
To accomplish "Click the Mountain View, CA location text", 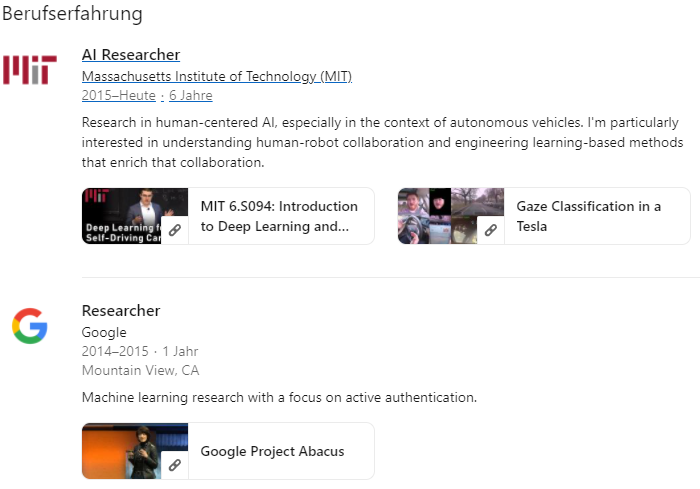I will point(140,370).
